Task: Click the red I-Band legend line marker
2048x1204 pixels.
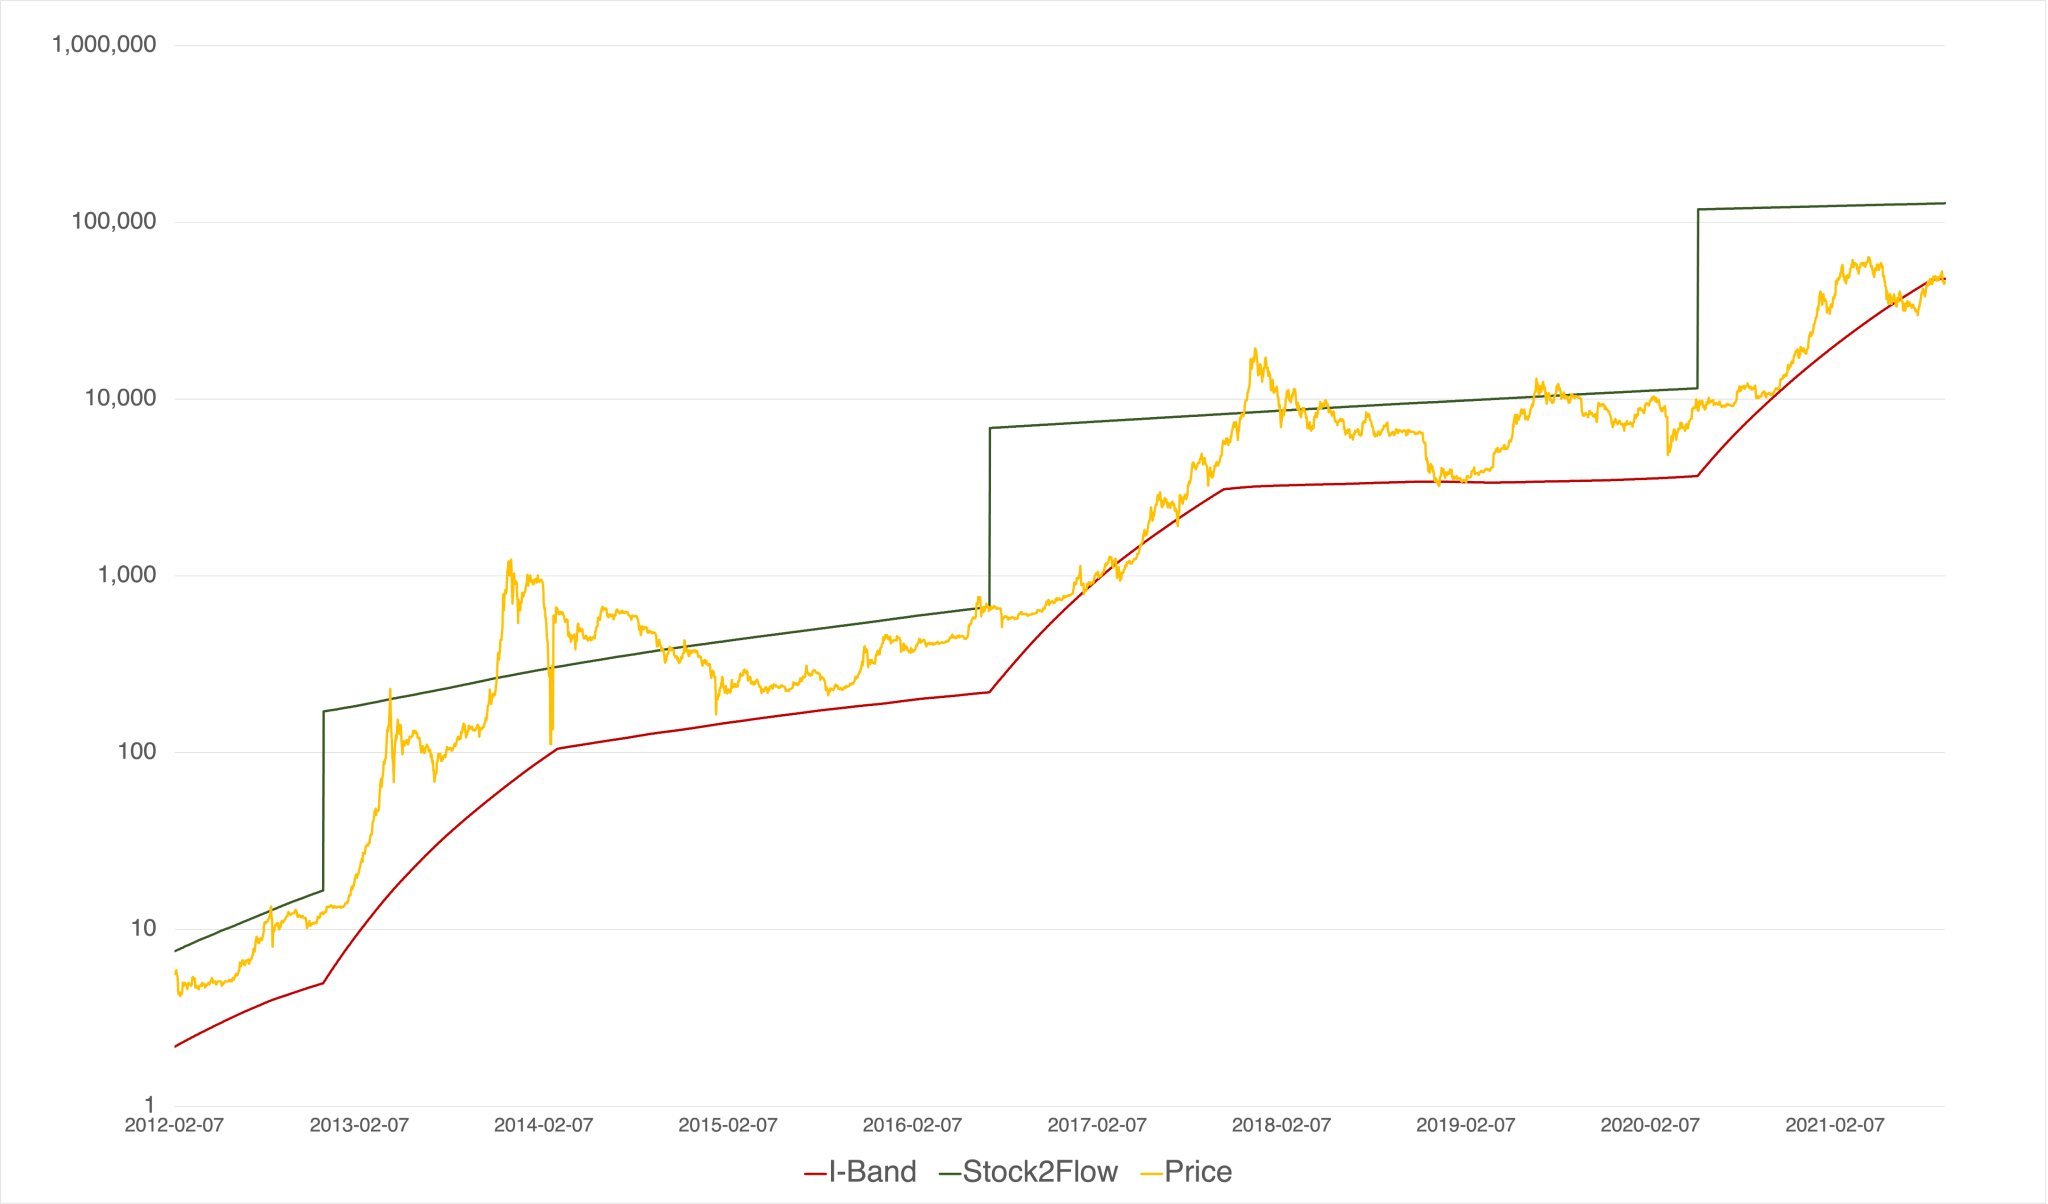Action: click(816, 1173)
